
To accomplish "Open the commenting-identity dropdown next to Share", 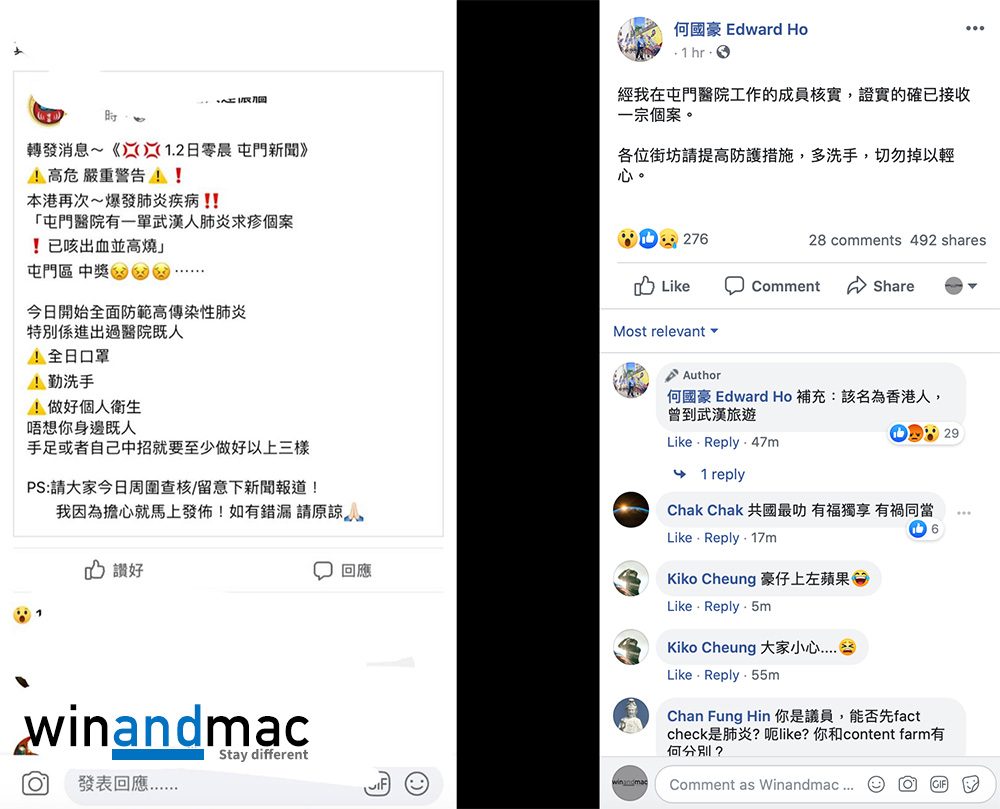I will click(960, 286).
